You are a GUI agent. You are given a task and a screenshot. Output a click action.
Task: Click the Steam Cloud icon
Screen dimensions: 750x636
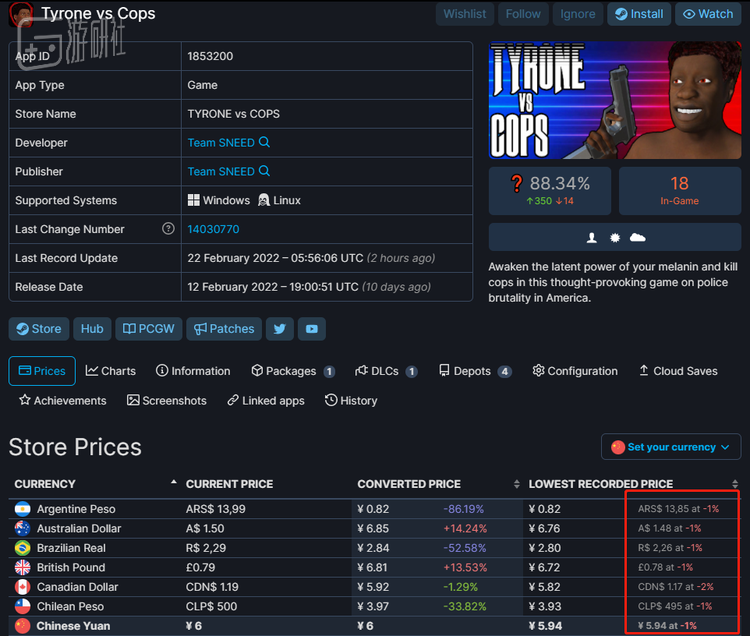pos(638,238)
